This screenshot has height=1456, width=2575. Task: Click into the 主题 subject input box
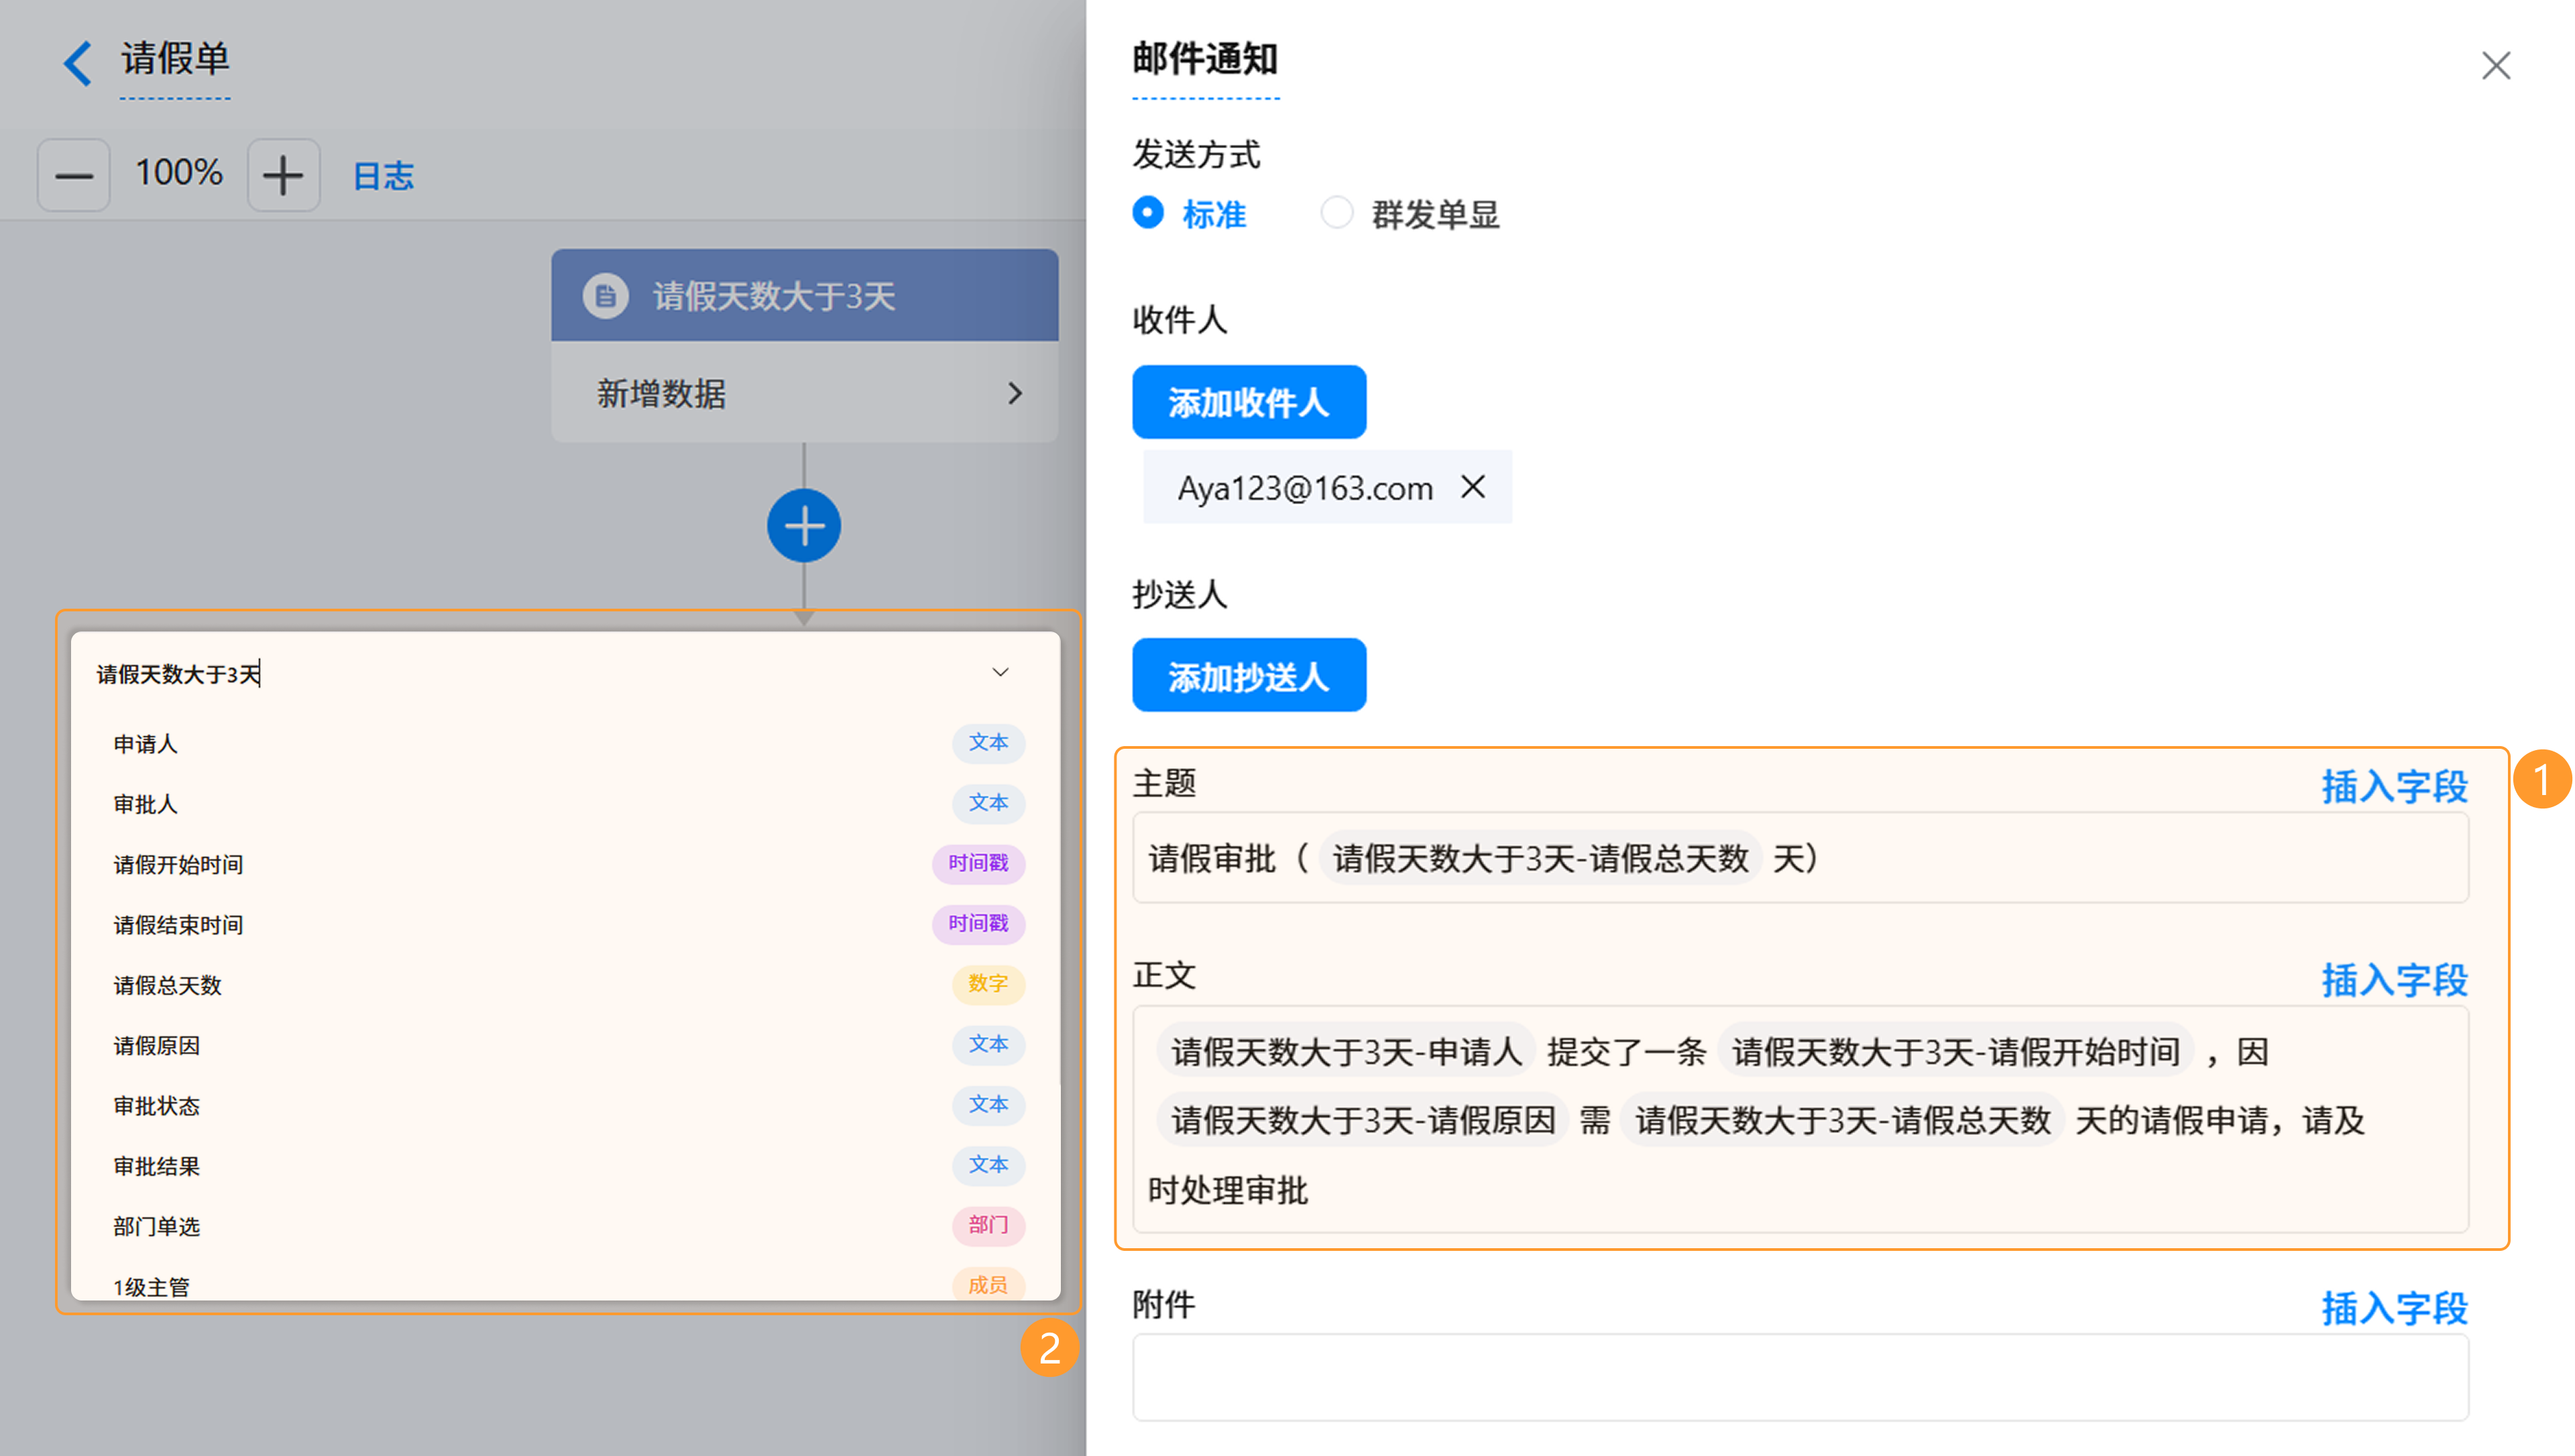(1800, 858)
